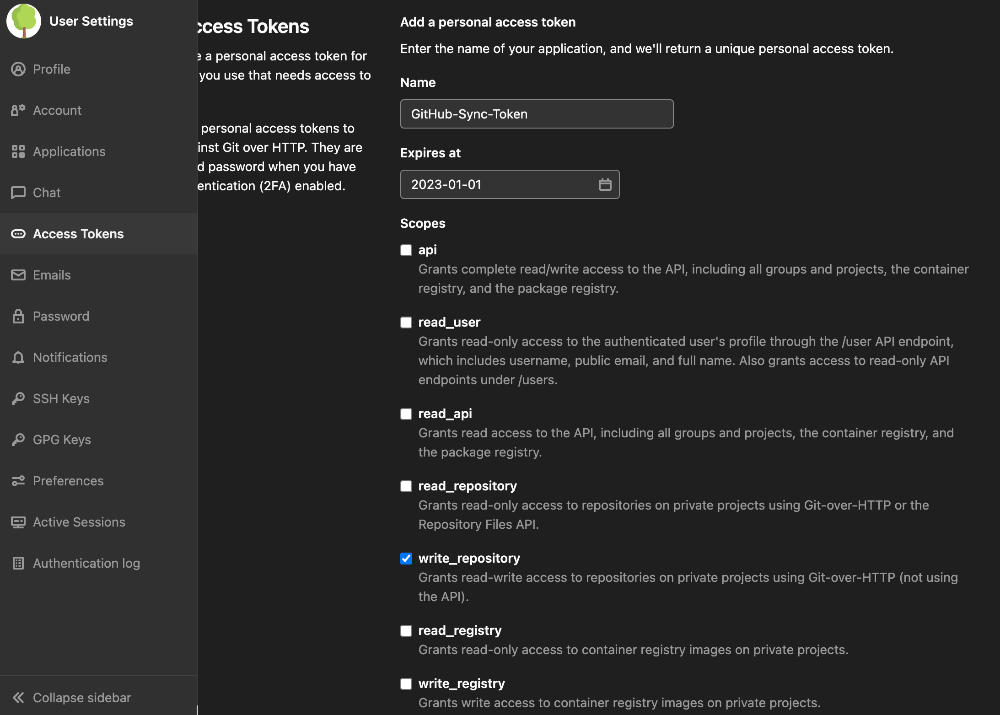Click the SSH Keys key icon
The height and width of the screenshot is (715, 1000).
click(18, 398)
